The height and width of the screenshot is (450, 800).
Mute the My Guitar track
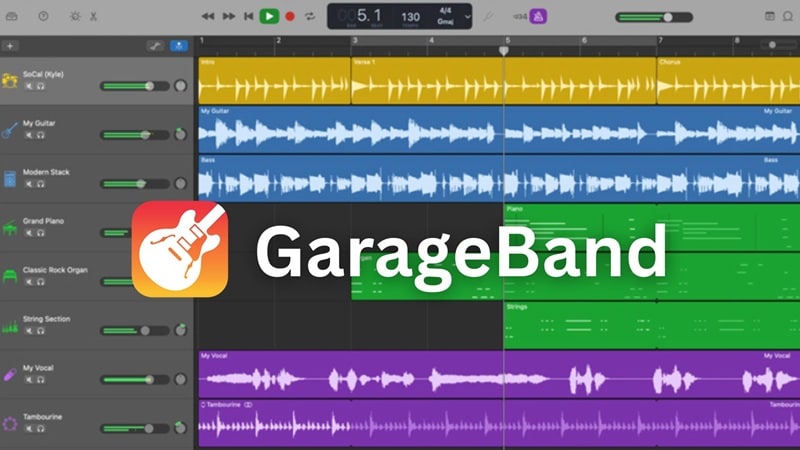click(29, 135)
